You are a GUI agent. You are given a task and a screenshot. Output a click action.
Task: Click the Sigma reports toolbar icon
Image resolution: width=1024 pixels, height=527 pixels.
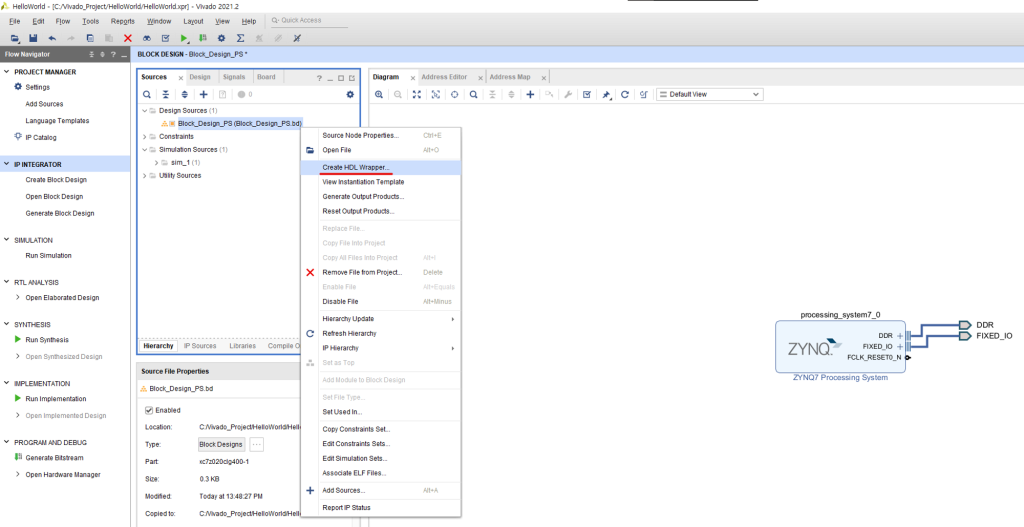240,39
